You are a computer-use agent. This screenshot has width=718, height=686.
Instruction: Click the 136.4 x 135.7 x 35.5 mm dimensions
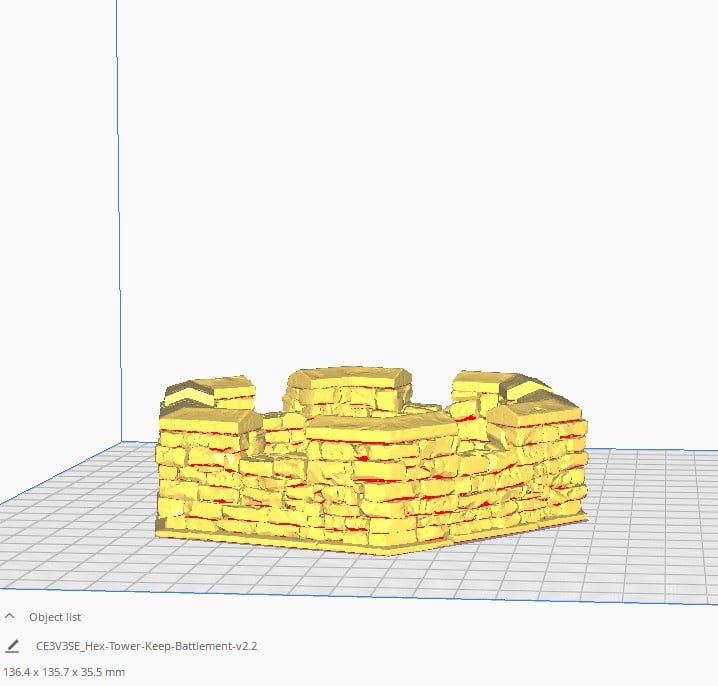click(x=64, y=672)
